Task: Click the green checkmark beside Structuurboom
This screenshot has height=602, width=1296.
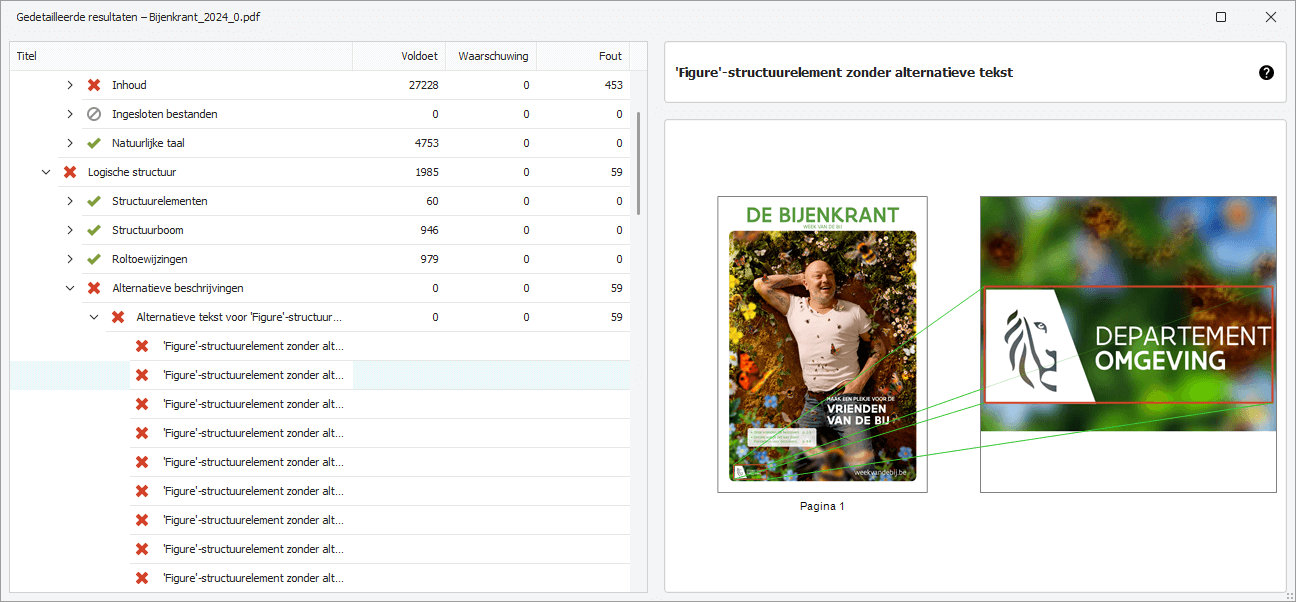Action: tap(94, 230)
